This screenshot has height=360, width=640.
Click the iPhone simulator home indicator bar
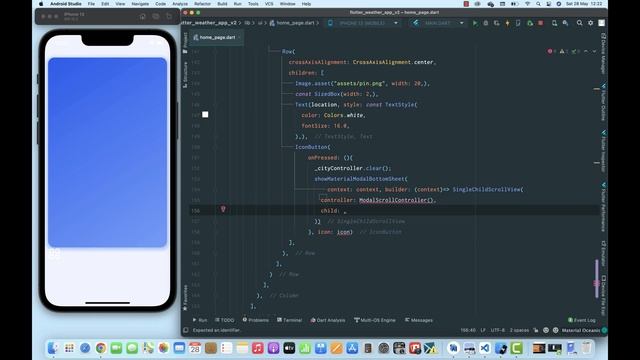click(x=107, y=303)
